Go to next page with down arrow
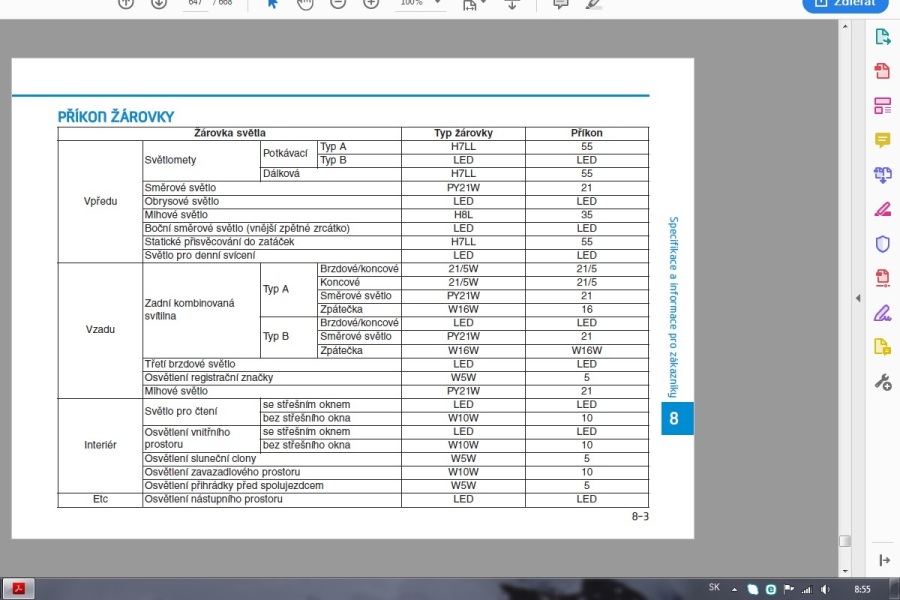900x600 pixels. [158, 3]
